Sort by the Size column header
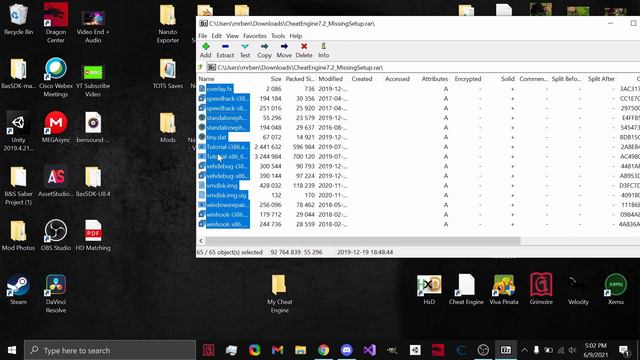 point(276,79)
